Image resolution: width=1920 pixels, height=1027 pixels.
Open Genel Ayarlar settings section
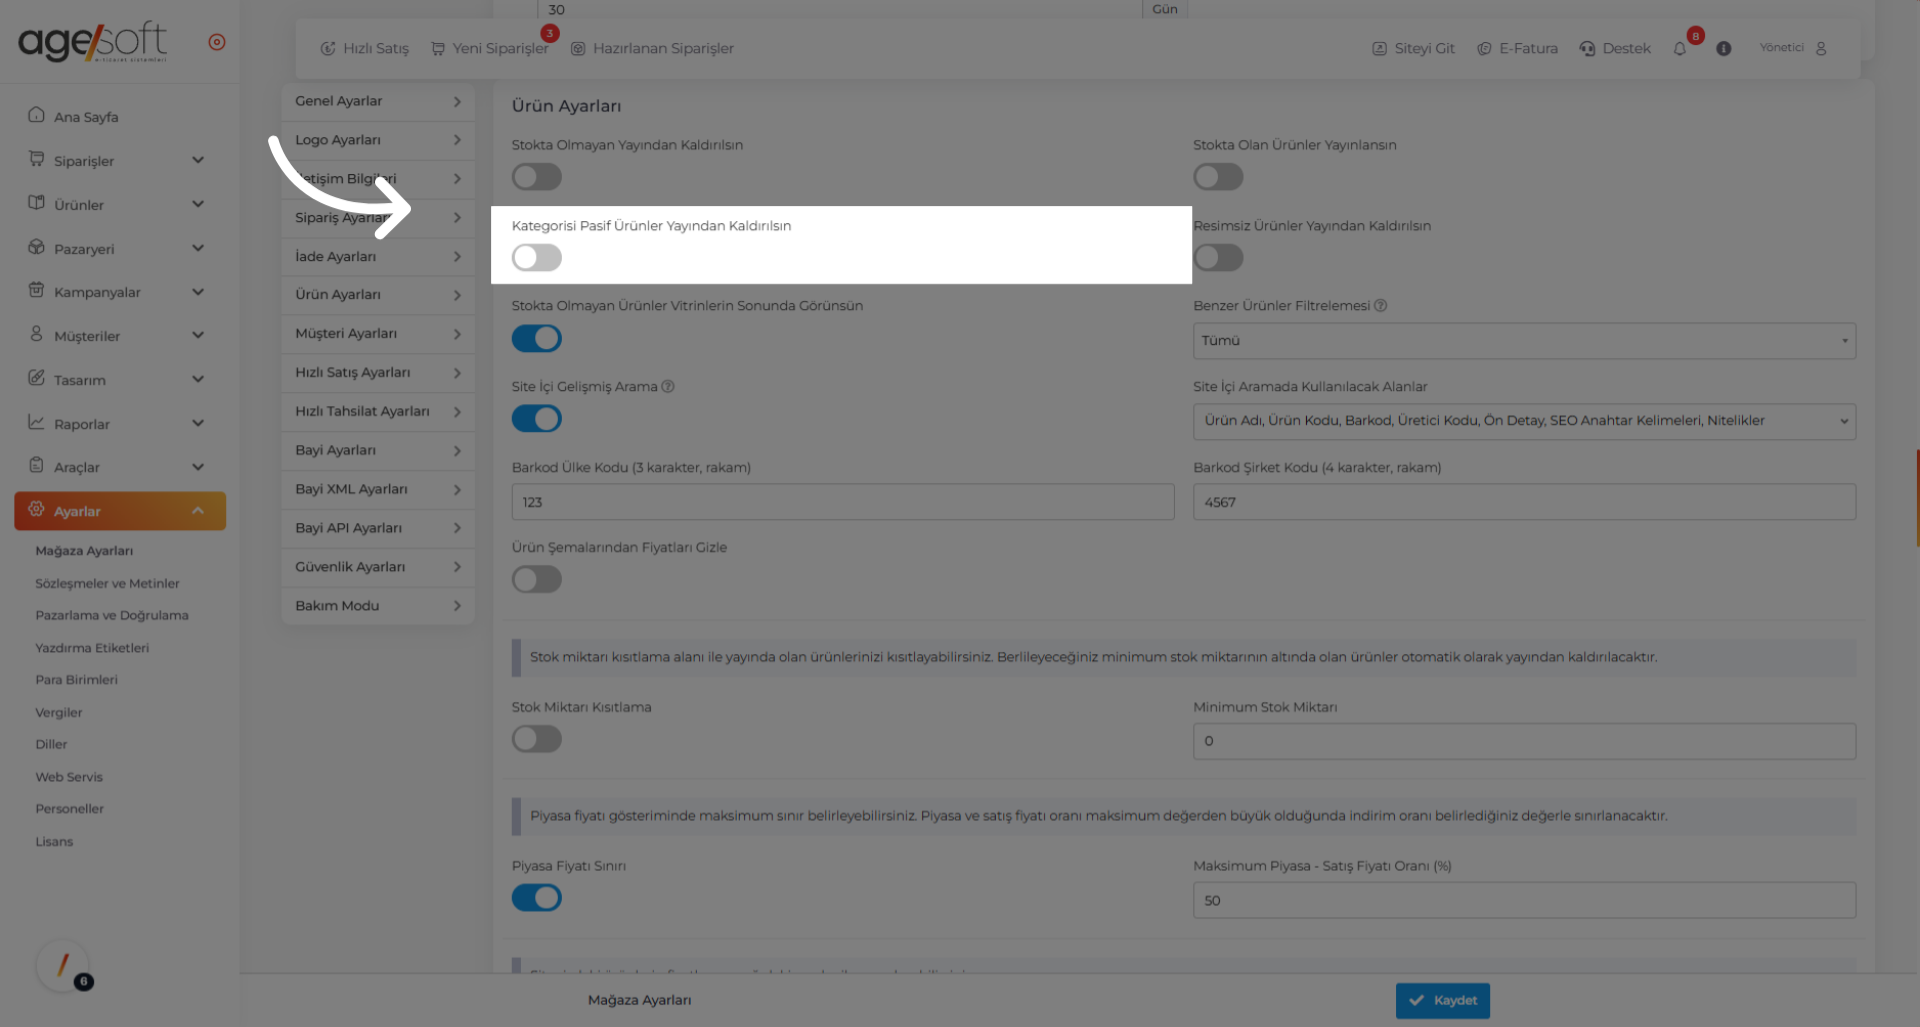click(378, 101)
